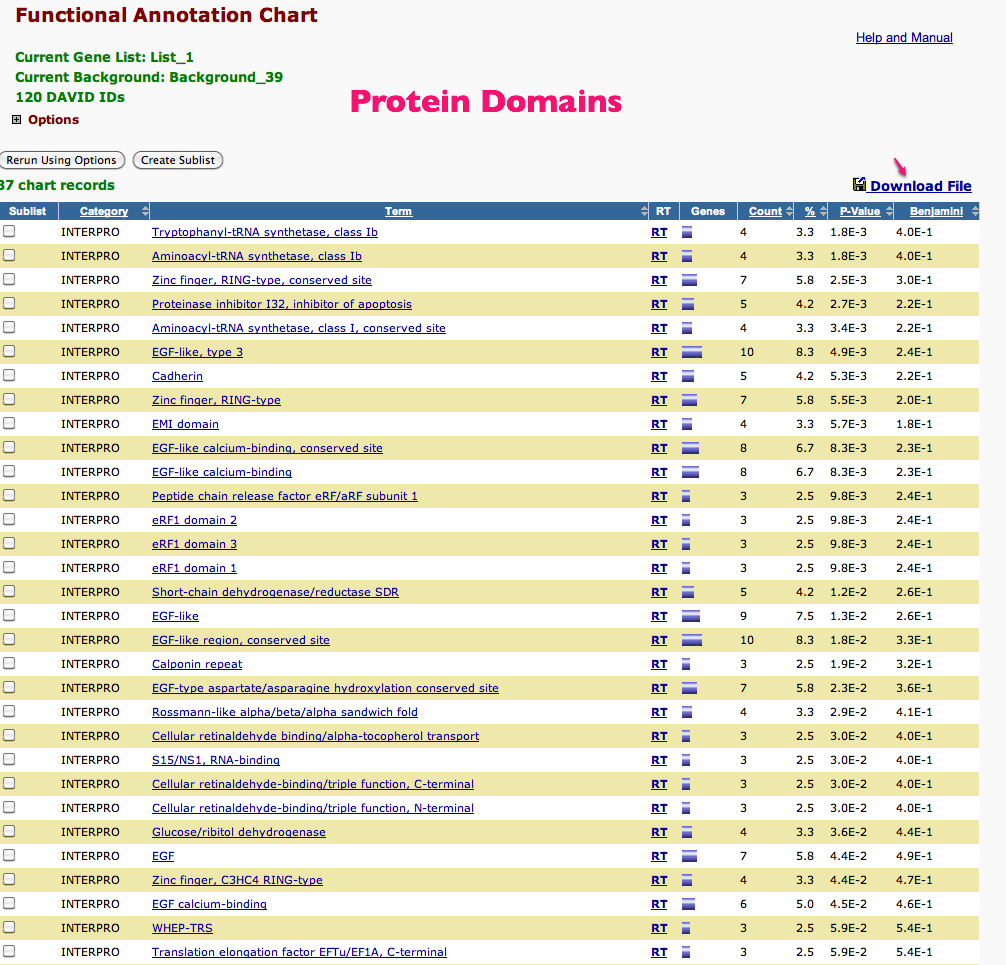Viewport: 1006px width, 965px height.
Task: Open Cellular retinaldehyde-binding/triple function, C-terminal link
Action: 312,784
